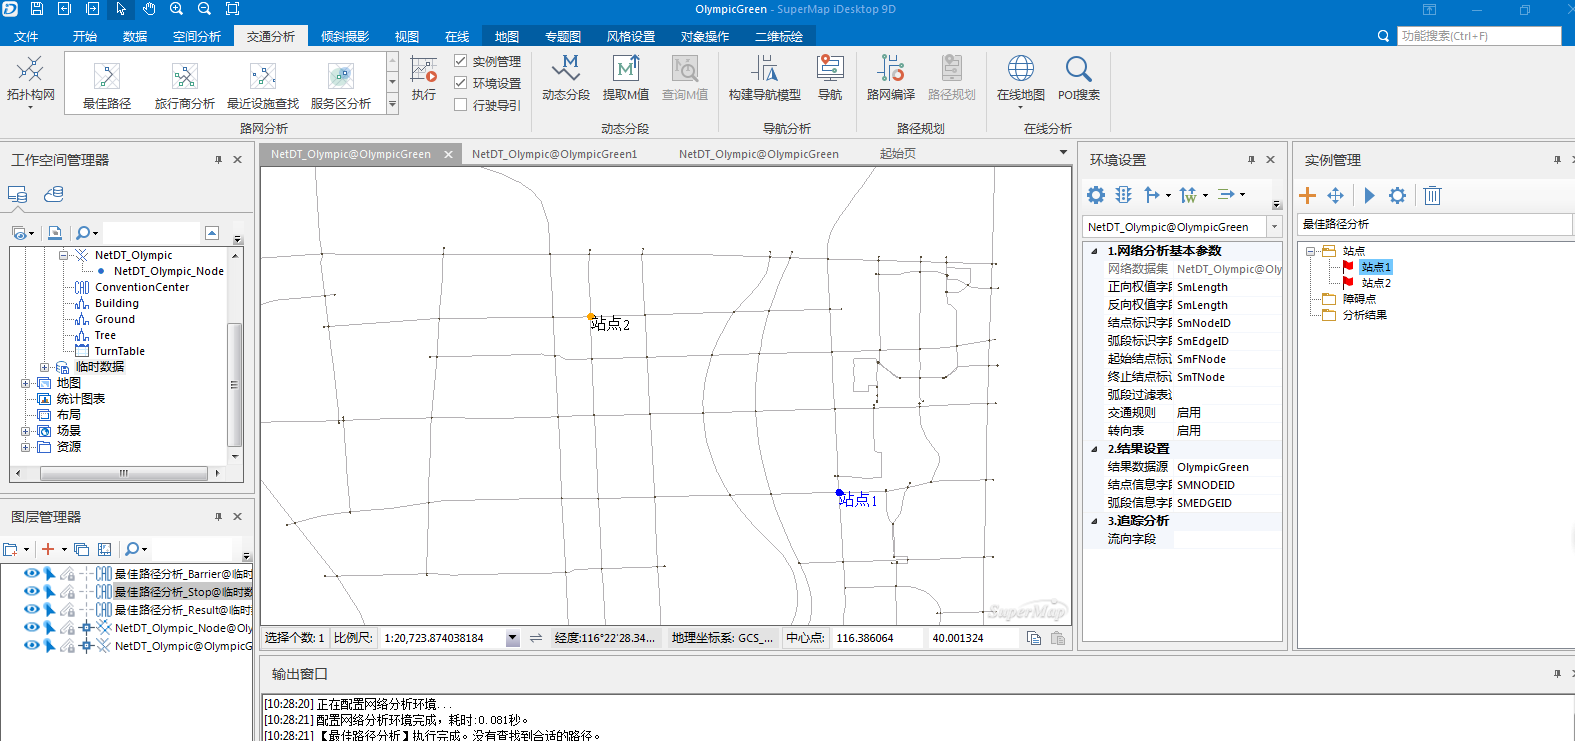
Task: Toggle the 环境设置 checkbox
Action: (461, 83)
